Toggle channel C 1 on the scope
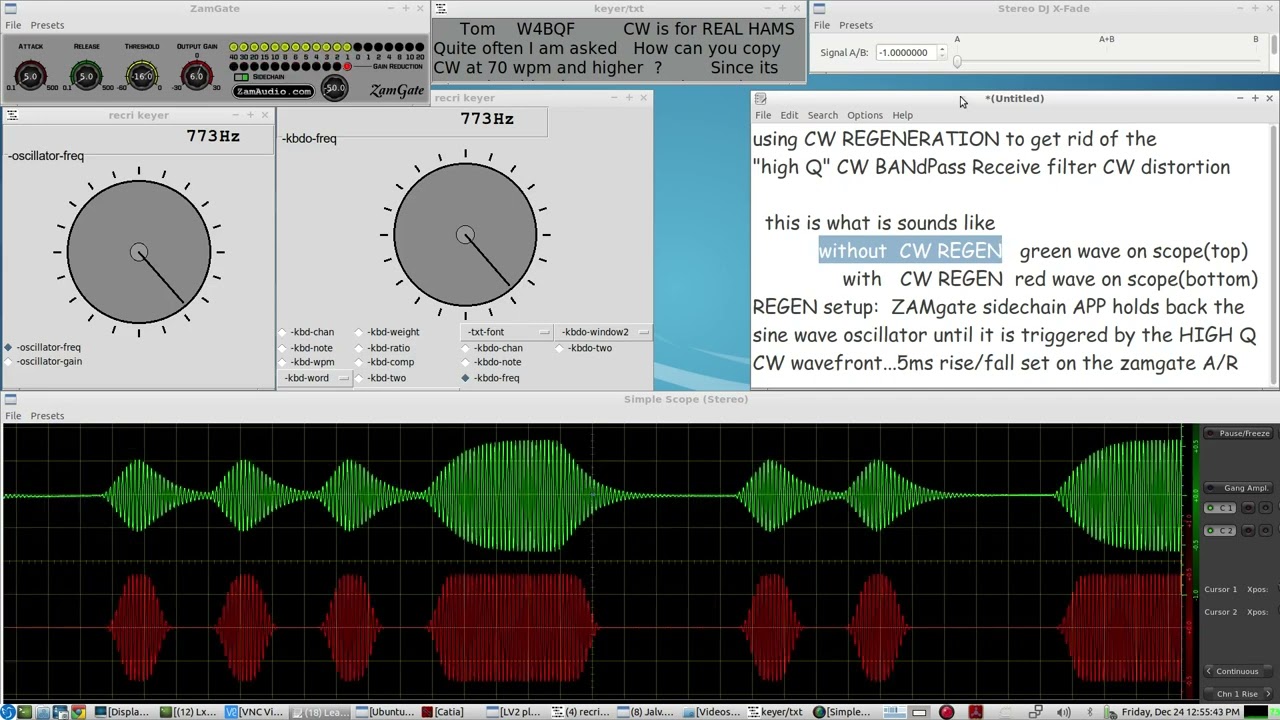 [1220, 508]
